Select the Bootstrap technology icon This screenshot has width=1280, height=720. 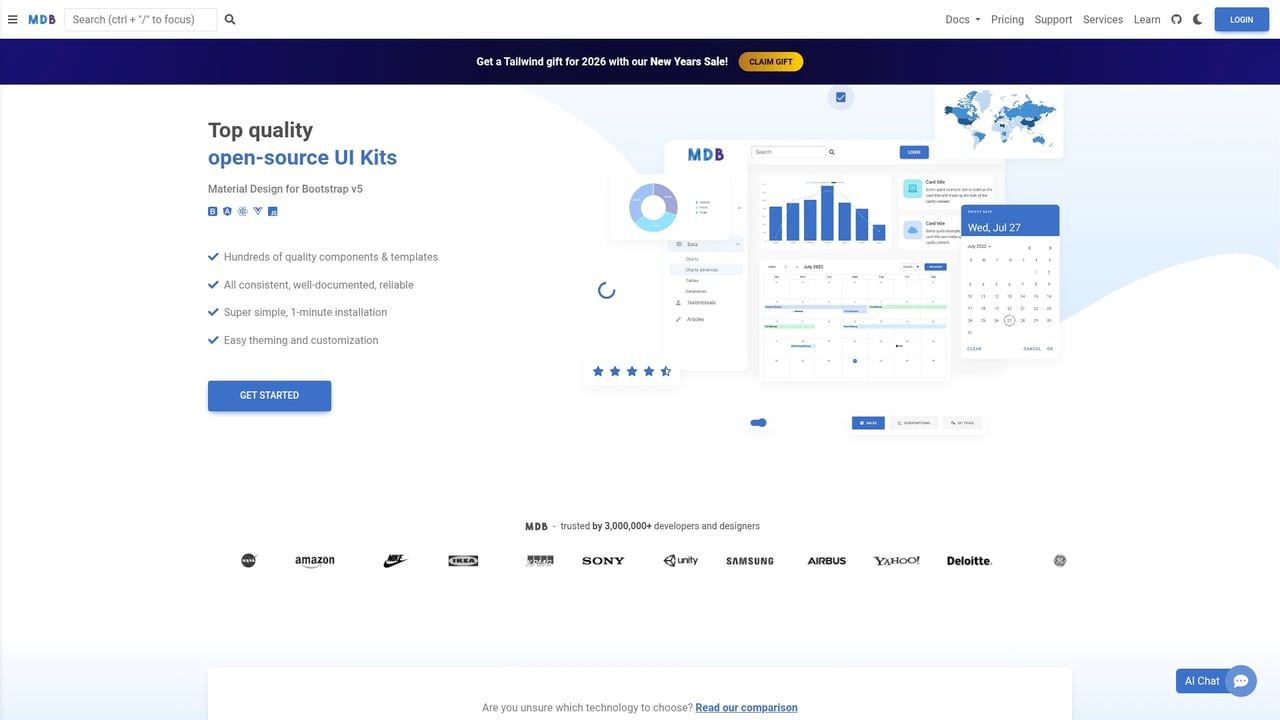tap(212, 211)
